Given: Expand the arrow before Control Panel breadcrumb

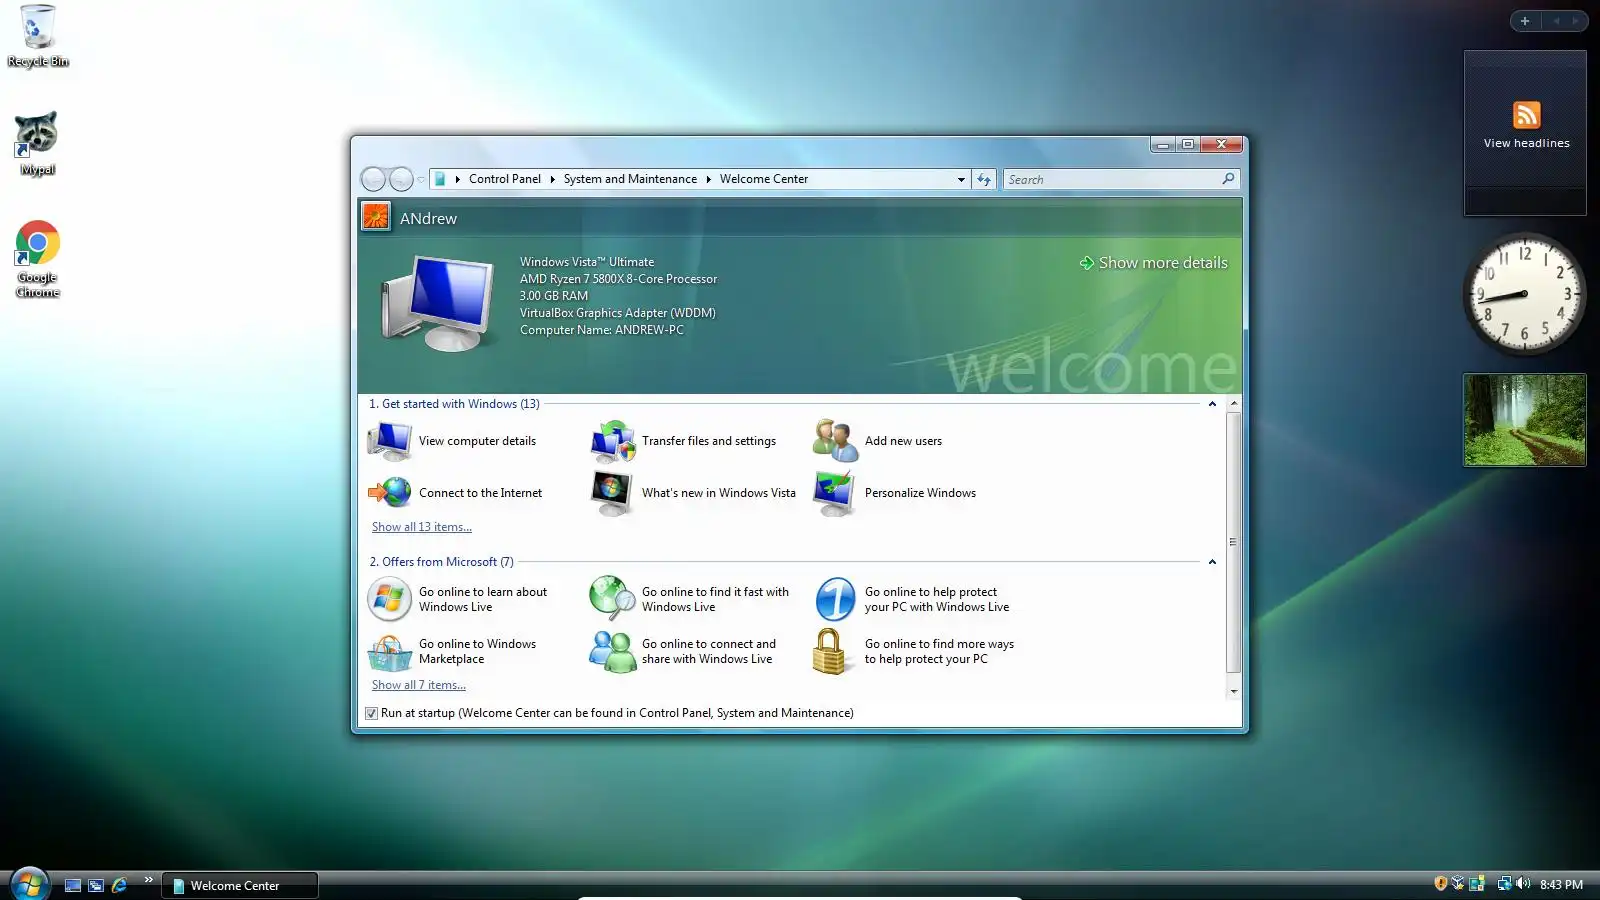Looking at the screenshot, I should coord(457,179).
